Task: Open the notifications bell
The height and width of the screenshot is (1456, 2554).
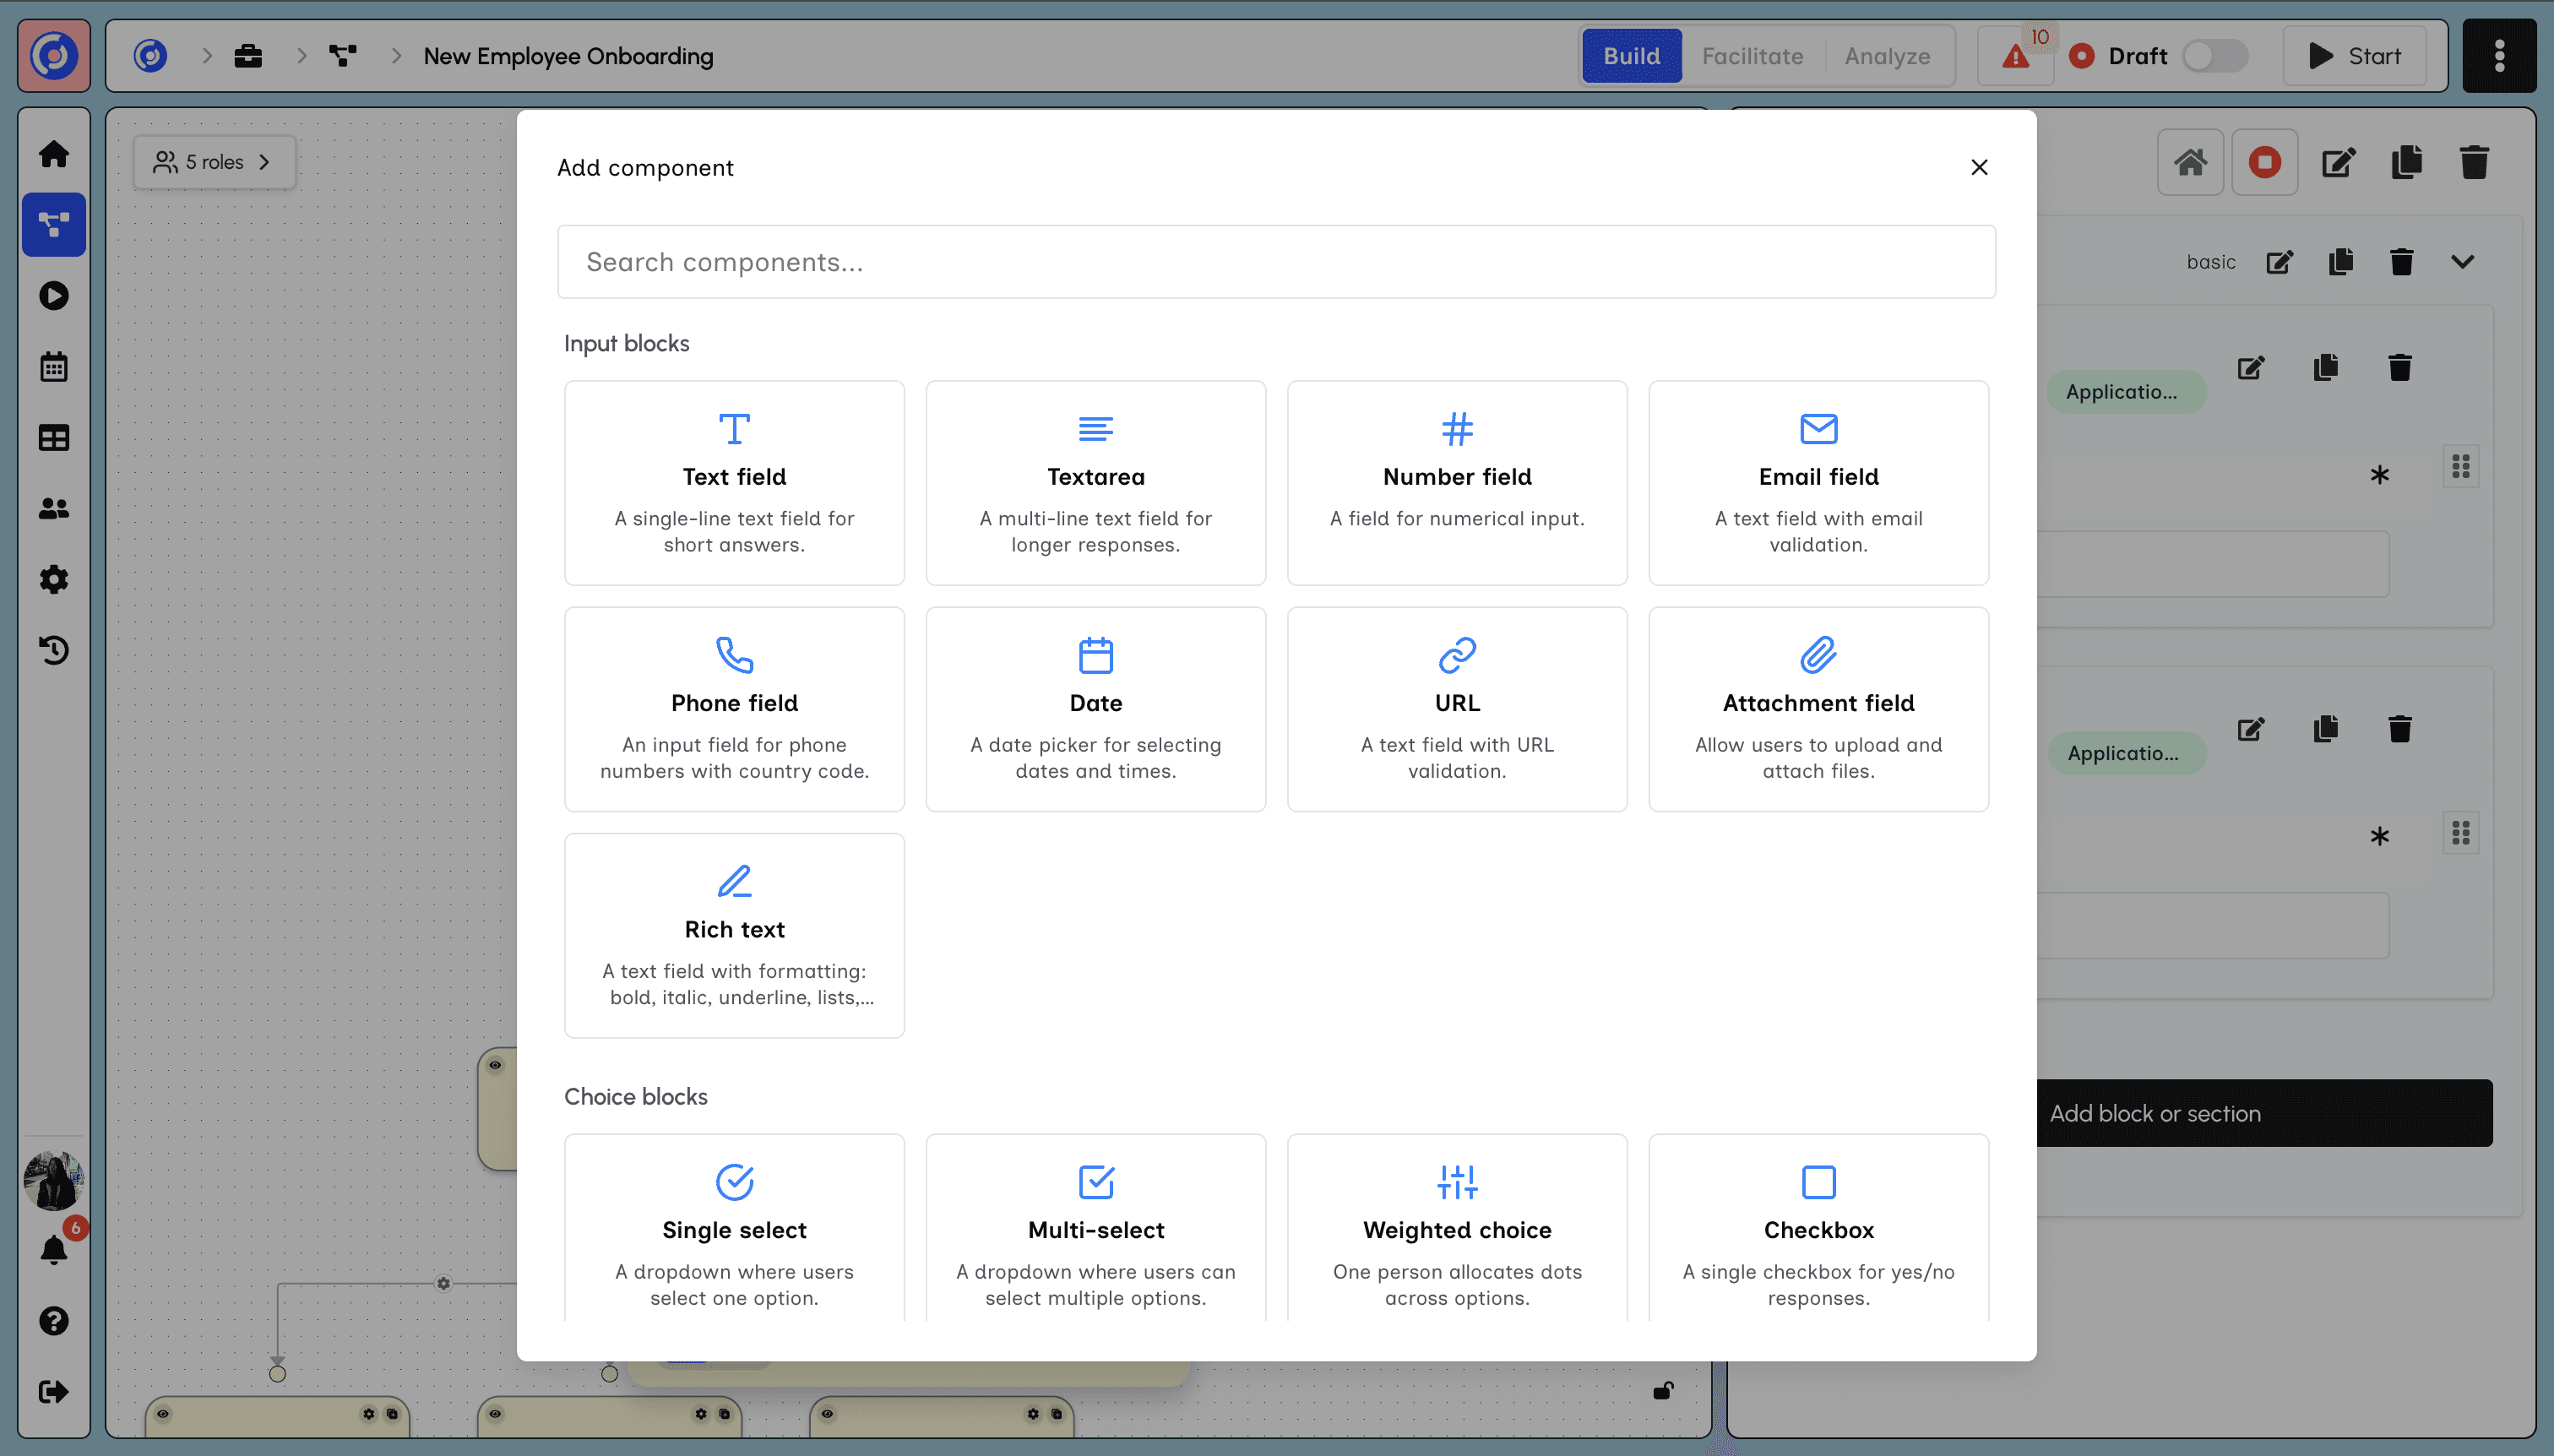Action: click(x=54, y=1250)
